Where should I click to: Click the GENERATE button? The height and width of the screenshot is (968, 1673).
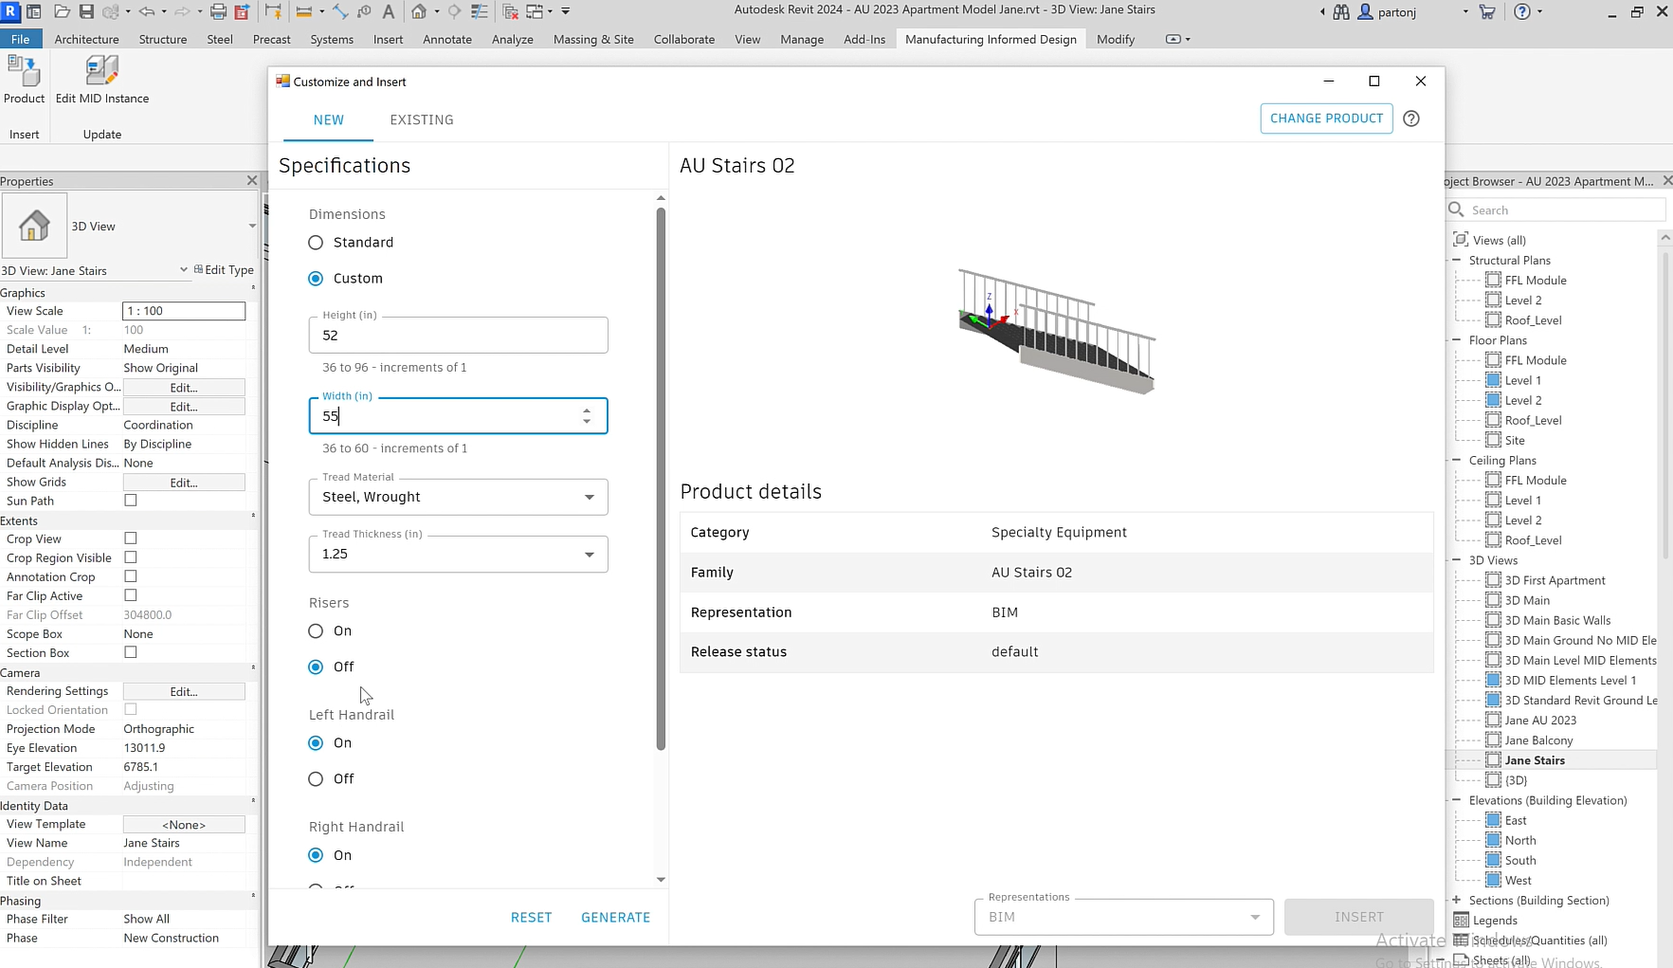click(x=615, y=917)
